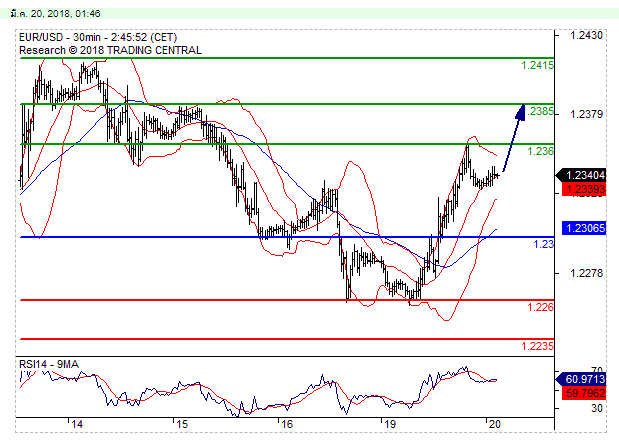Click the 1.2379 price axis value

pyautogui.click(x=586, y=114)
